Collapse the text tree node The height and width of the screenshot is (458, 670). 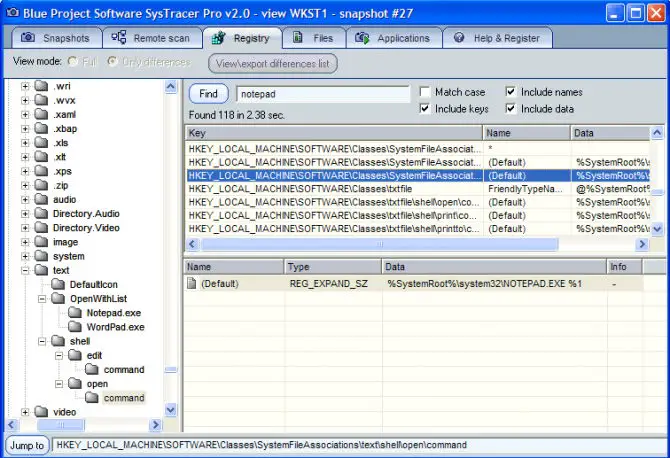(x=25, y=270)
